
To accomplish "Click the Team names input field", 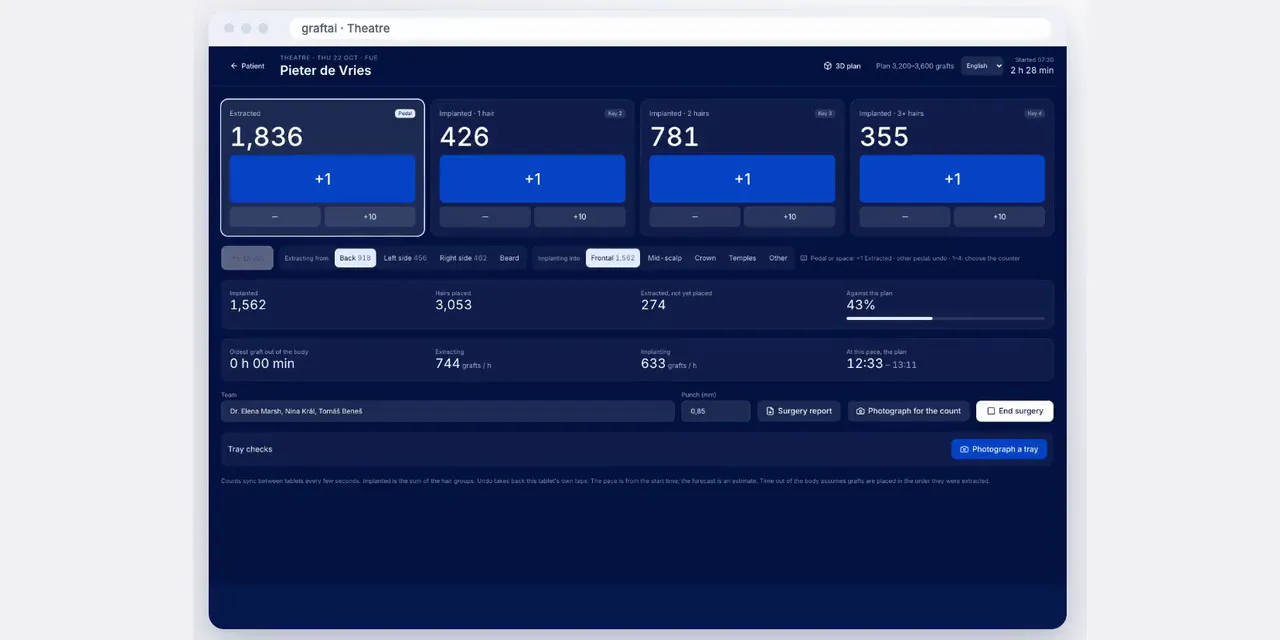I will pyautogui.click(x=448, y=411).
